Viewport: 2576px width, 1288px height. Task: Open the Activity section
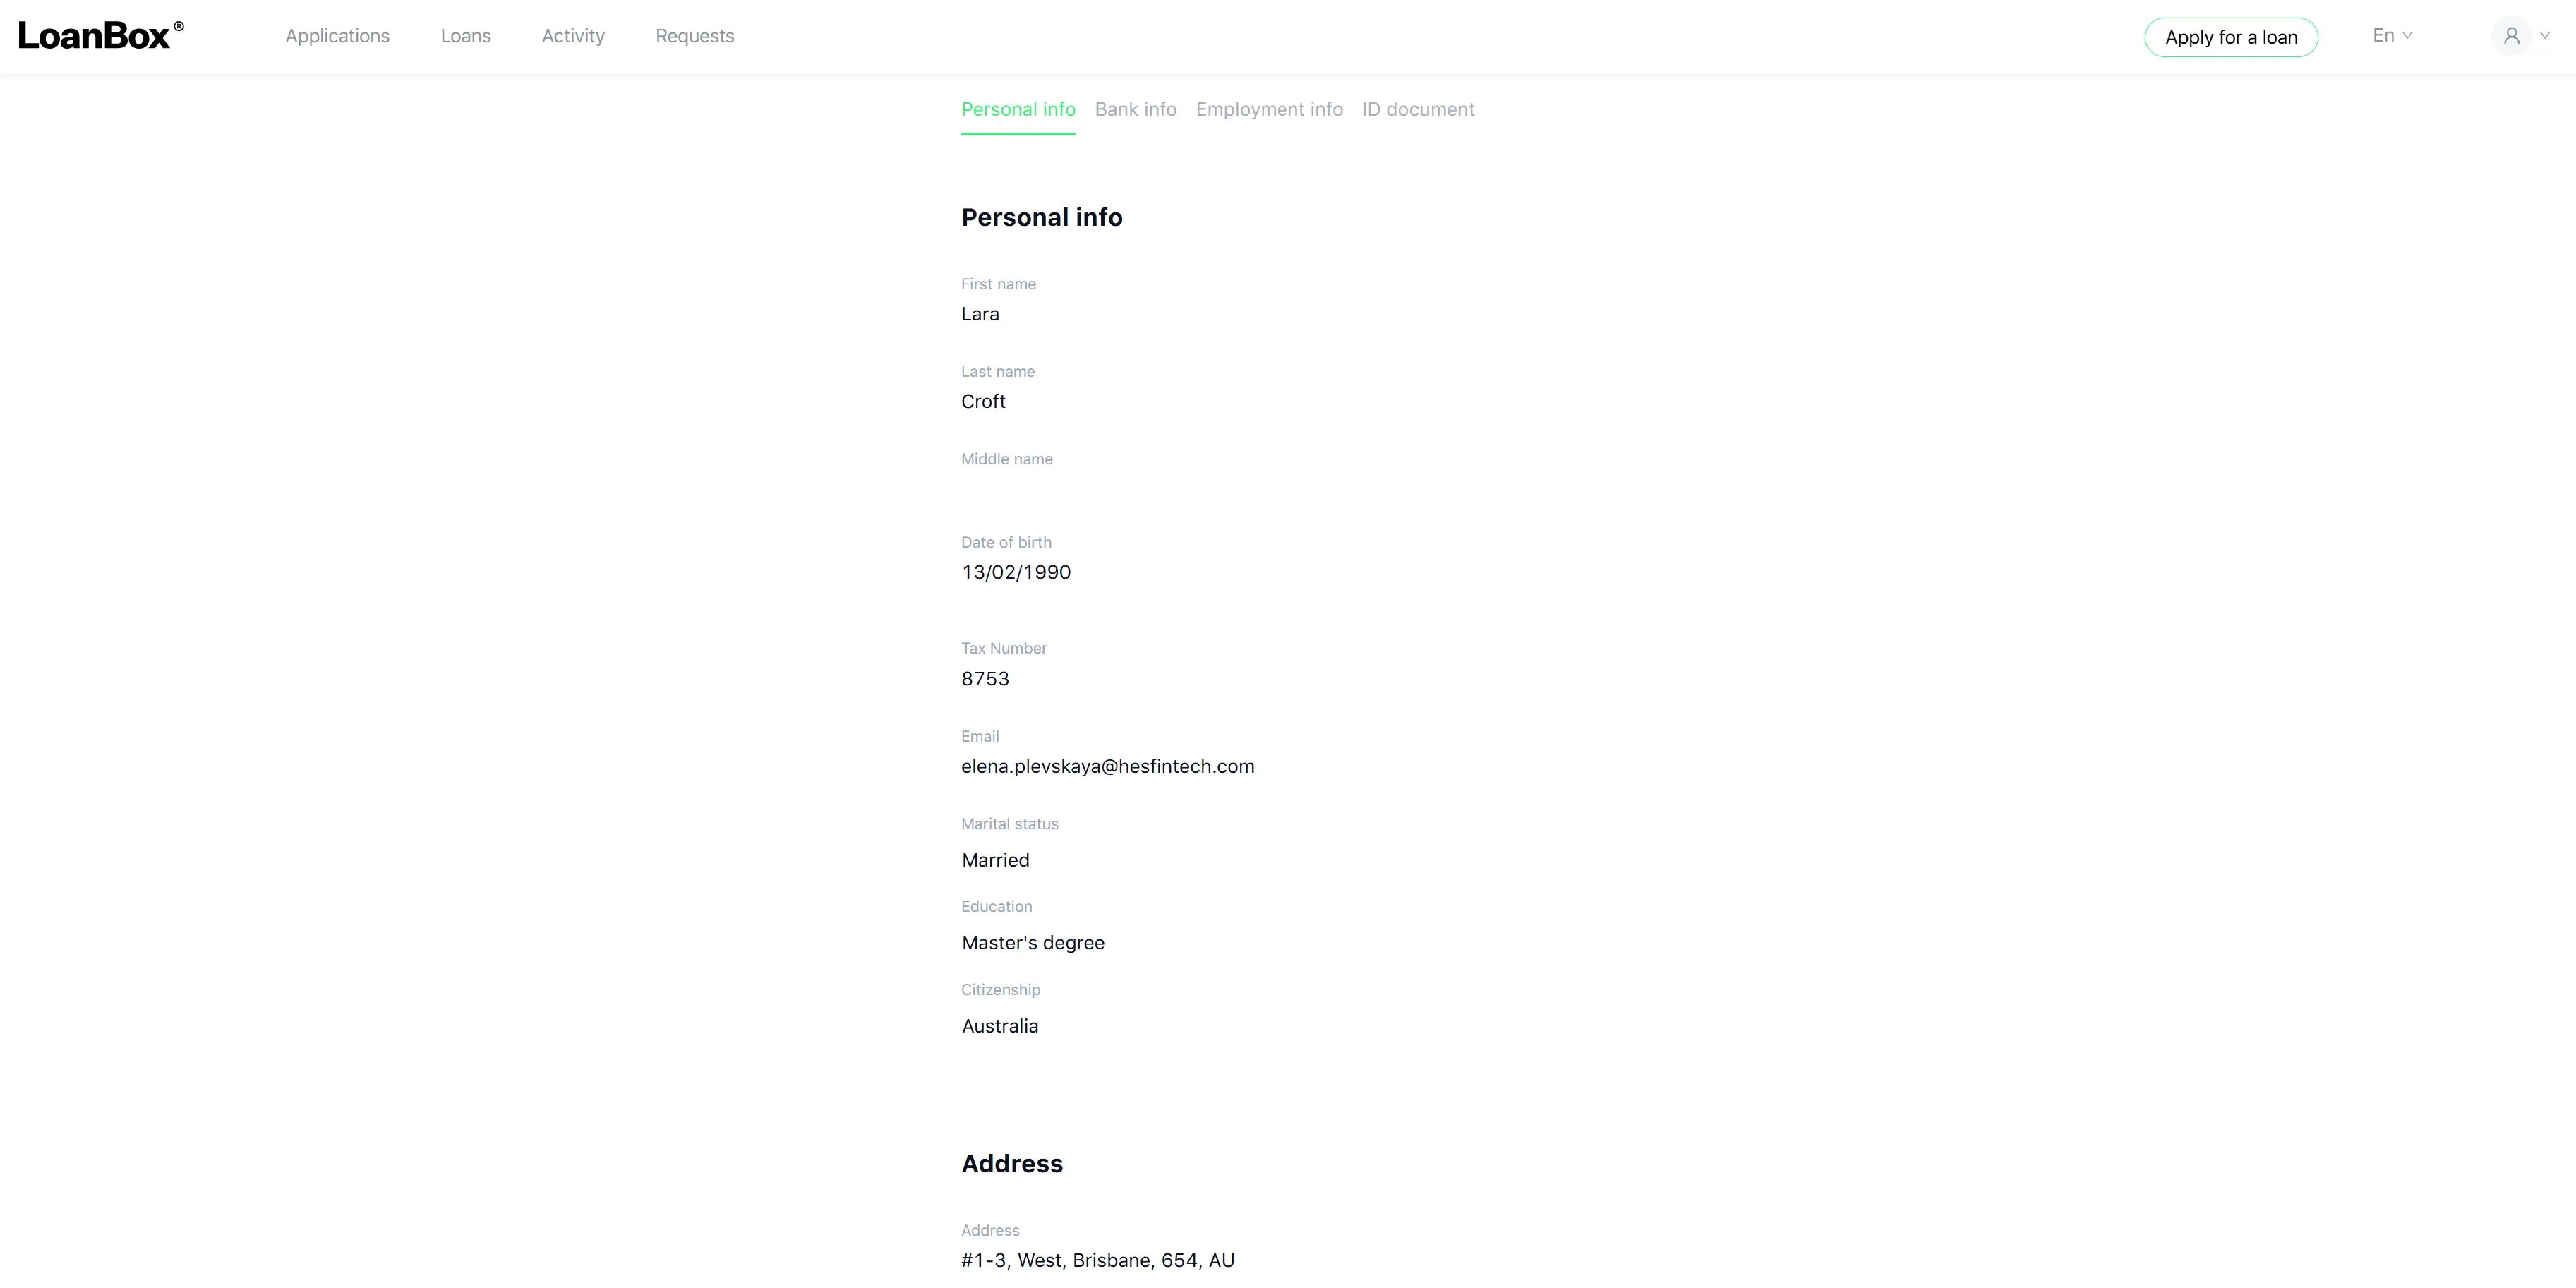click(573, 36)
